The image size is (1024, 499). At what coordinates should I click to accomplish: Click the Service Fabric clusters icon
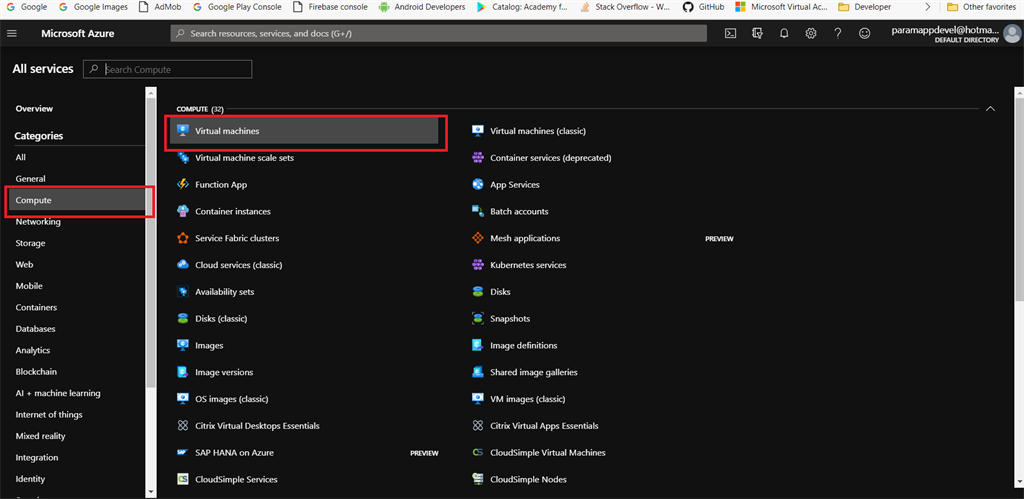click(x=183, y=238)
